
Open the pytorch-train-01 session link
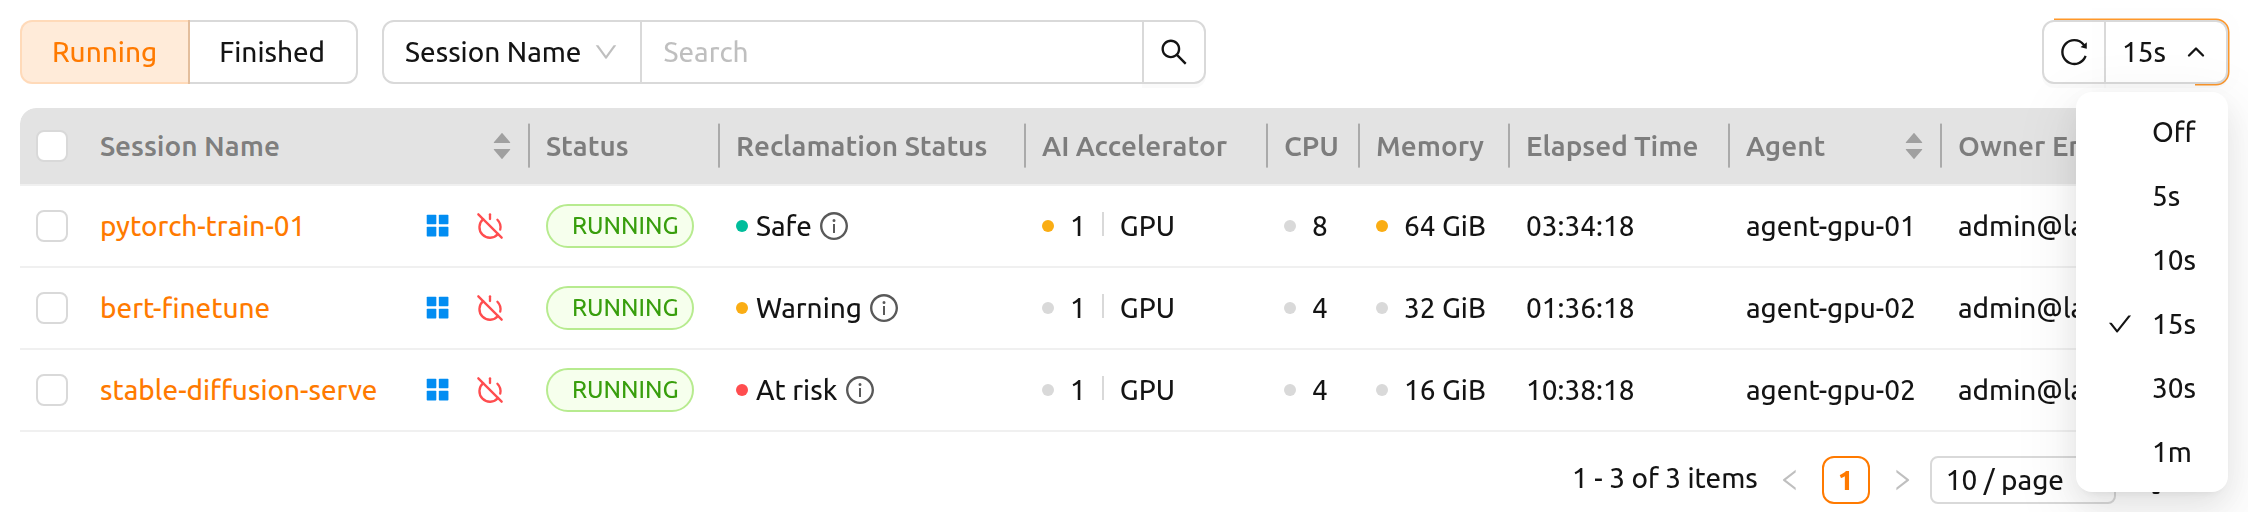point(202,226)
